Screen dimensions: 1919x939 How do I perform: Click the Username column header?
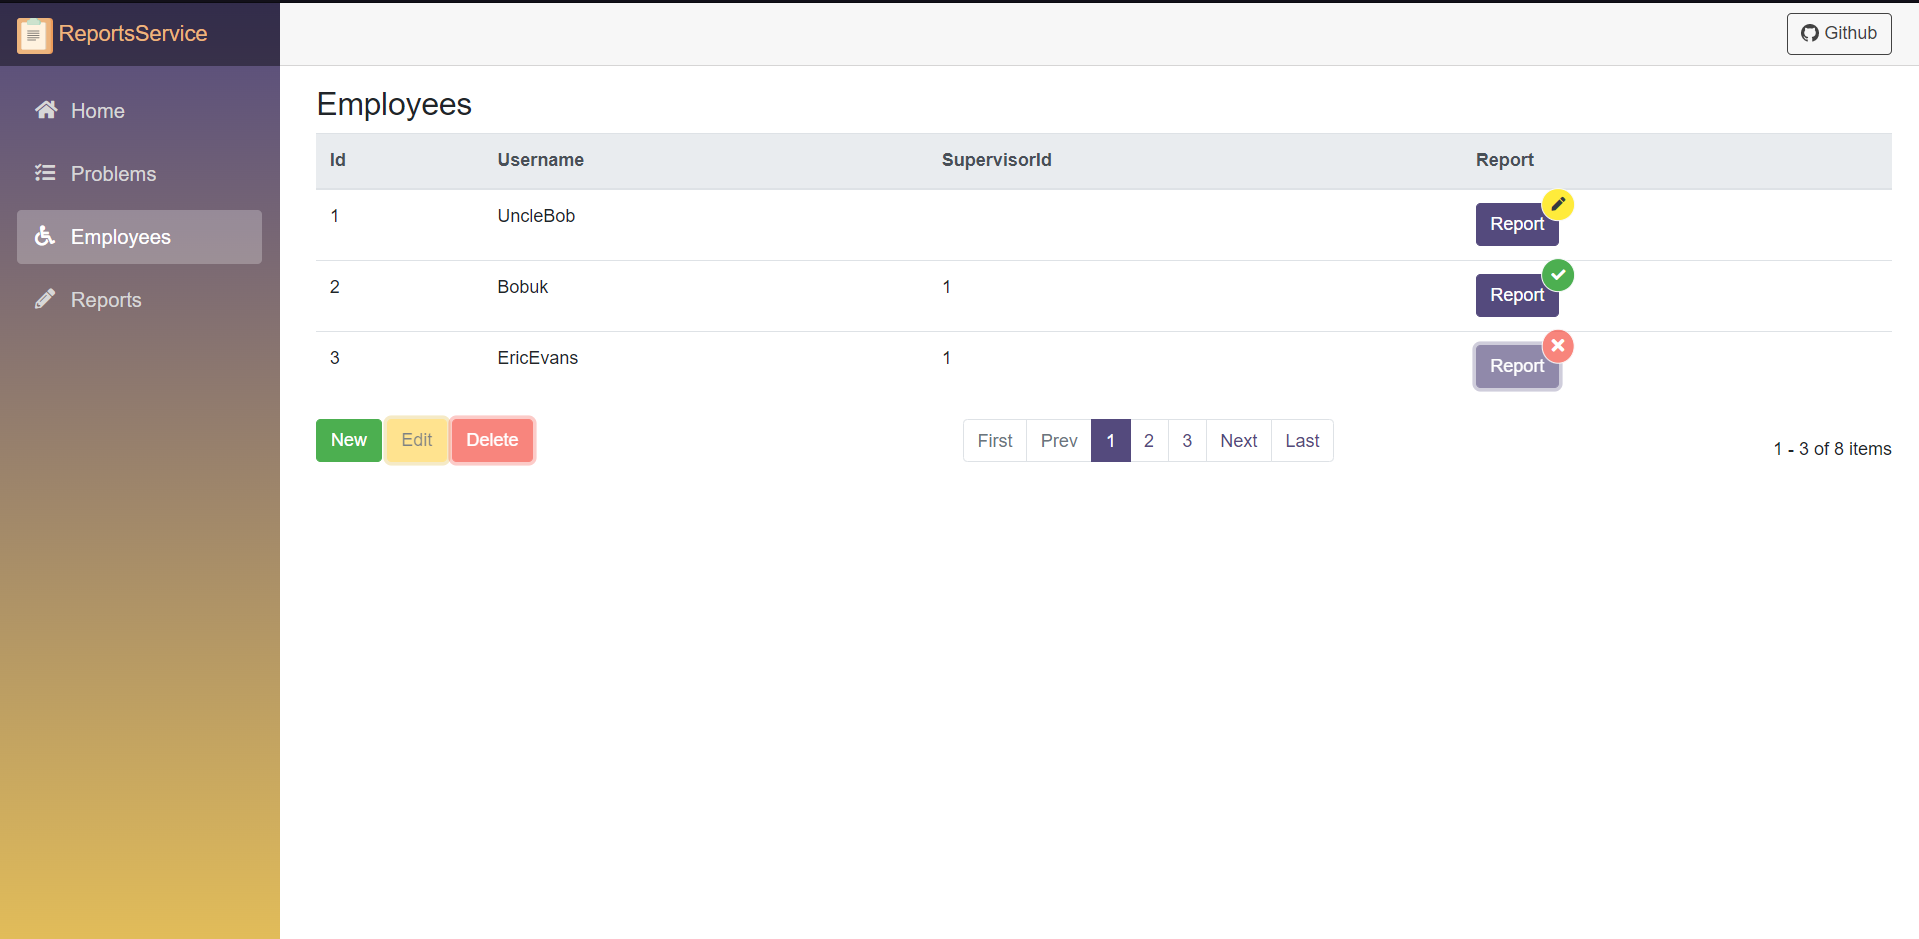tap(541, 160)
